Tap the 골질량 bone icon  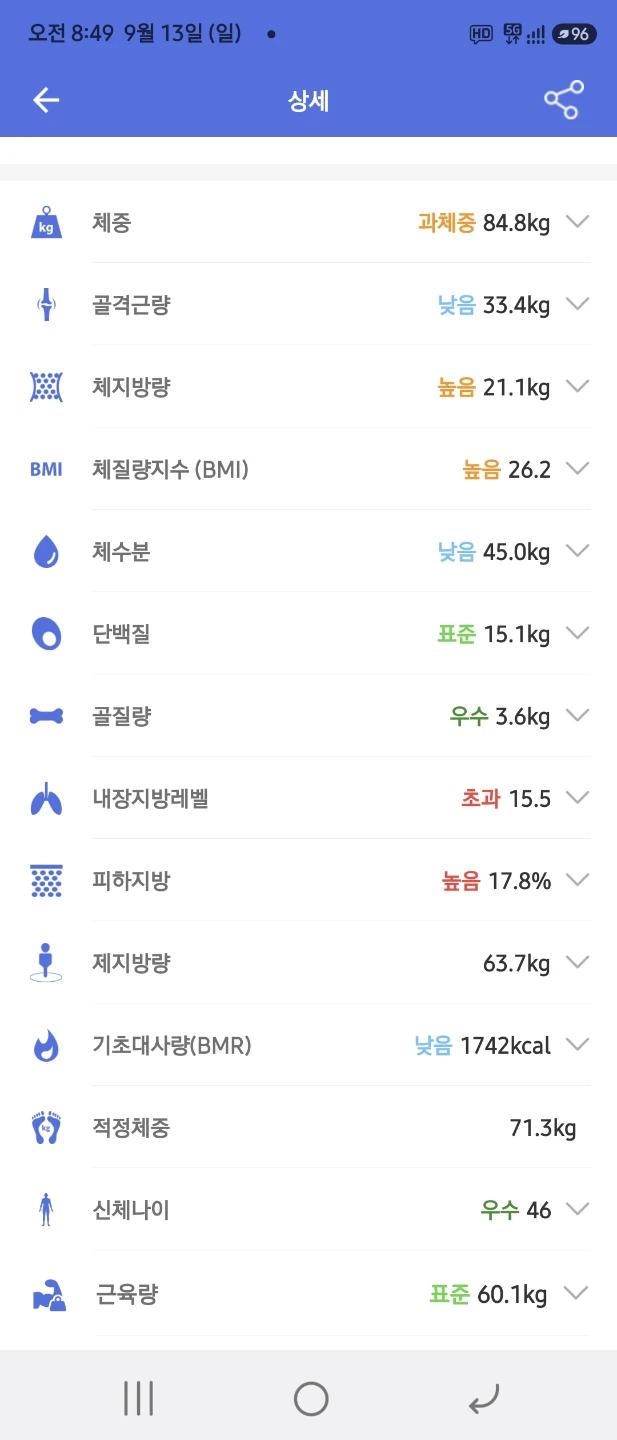pyautogui.click(x=46, y=716)
